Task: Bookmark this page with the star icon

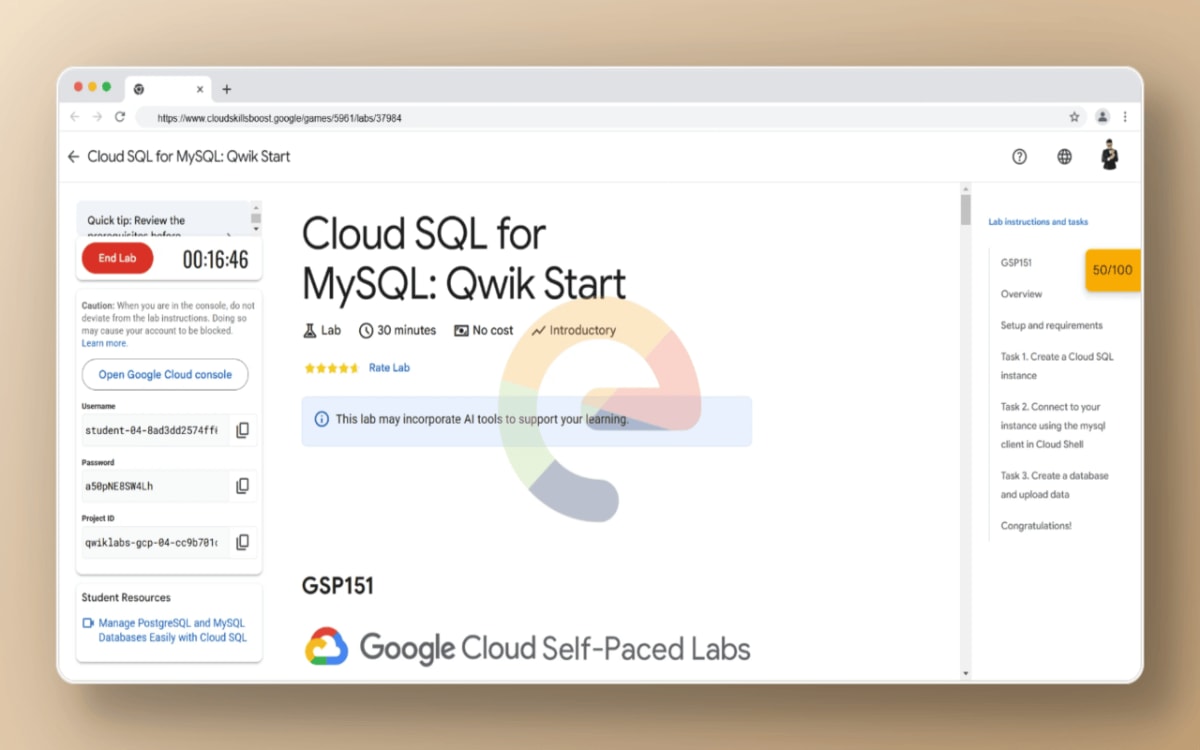Action: [x=1075, y=117]
